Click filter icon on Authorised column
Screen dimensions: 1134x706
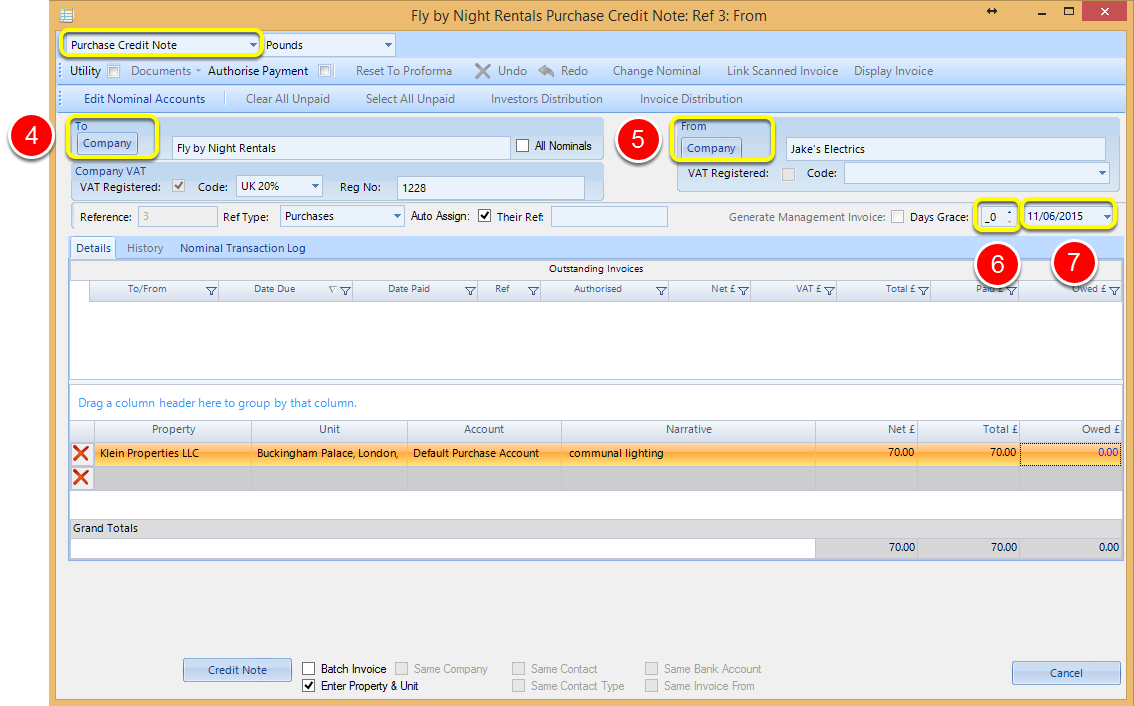coord(661,291)
